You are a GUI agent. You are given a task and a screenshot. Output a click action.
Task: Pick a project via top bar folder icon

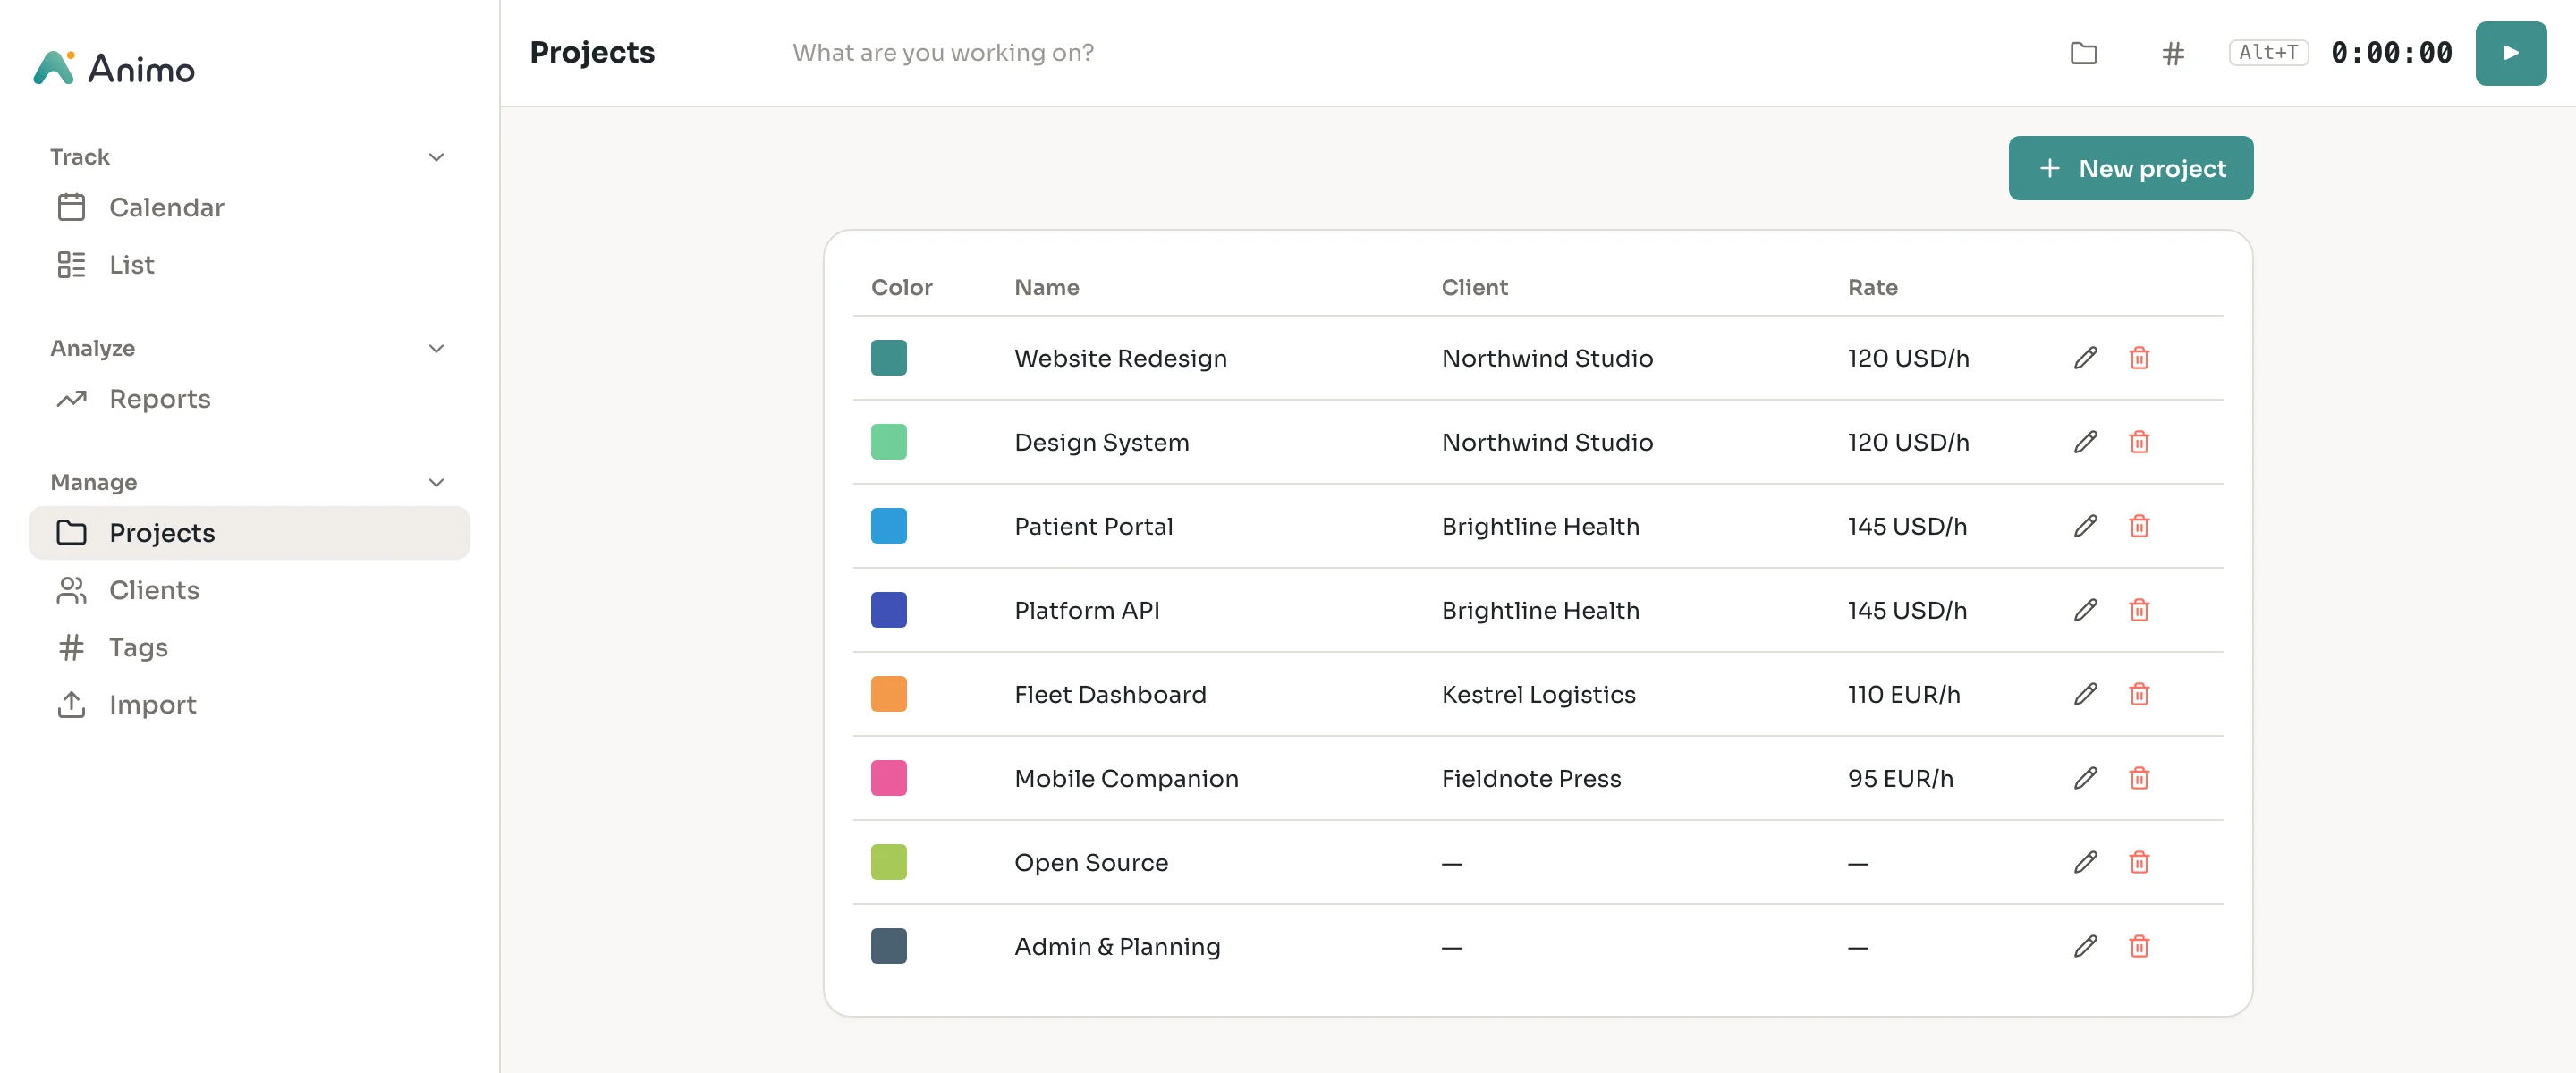[x=2084, y=53]
